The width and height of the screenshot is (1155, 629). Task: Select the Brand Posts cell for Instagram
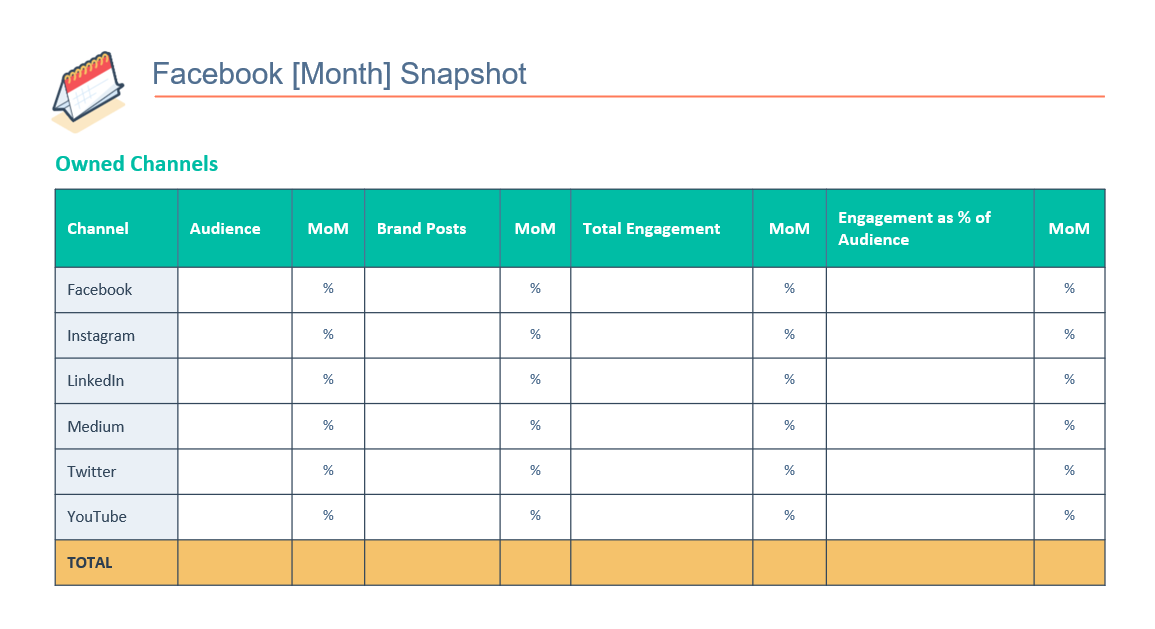pos(432,336)
